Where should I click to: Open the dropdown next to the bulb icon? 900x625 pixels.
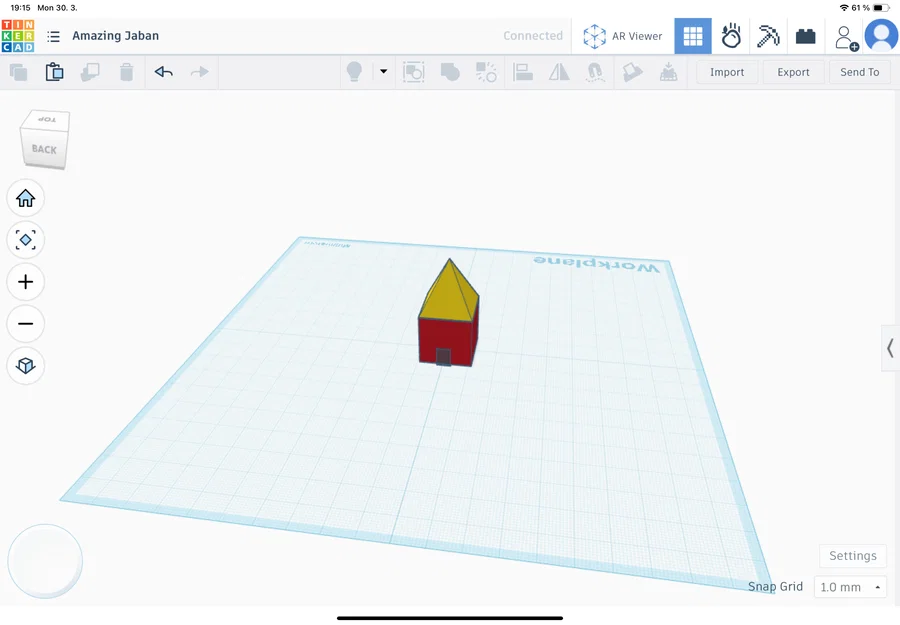click(383, 71)
